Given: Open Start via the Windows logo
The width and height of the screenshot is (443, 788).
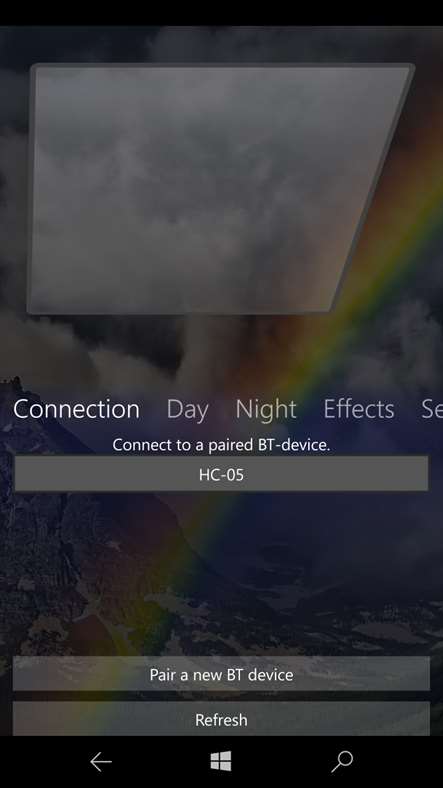Looking at the screenshot, I should pos(221,761).
